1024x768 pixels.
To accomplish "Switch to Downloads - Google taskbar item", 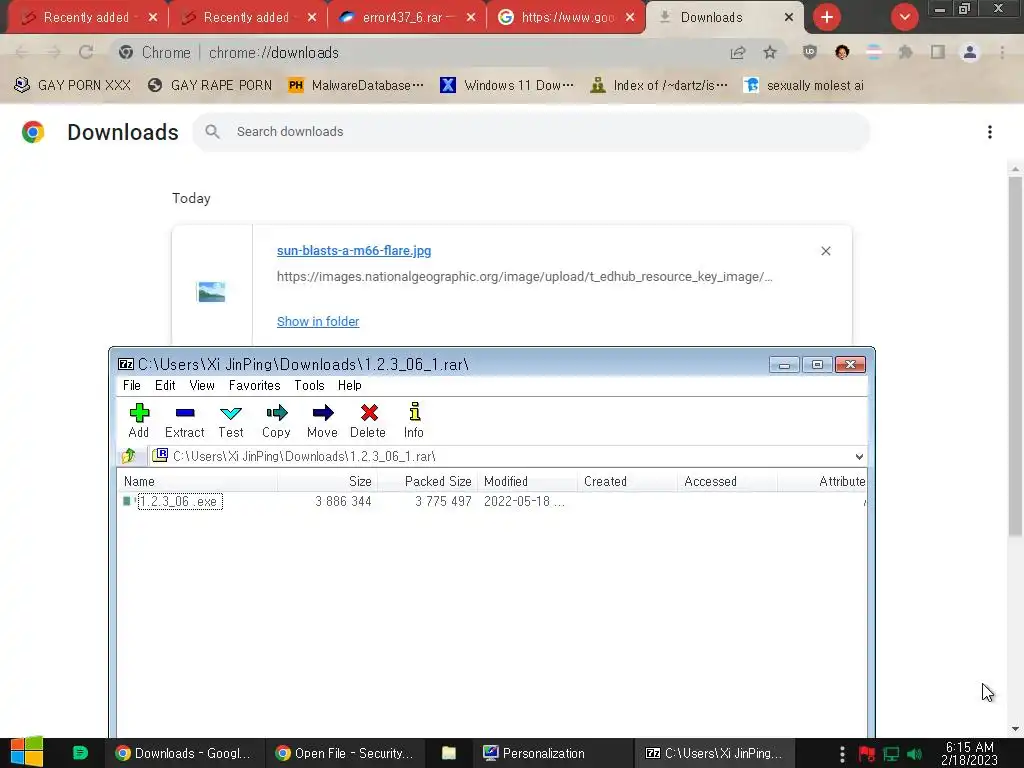I will 184,753.
